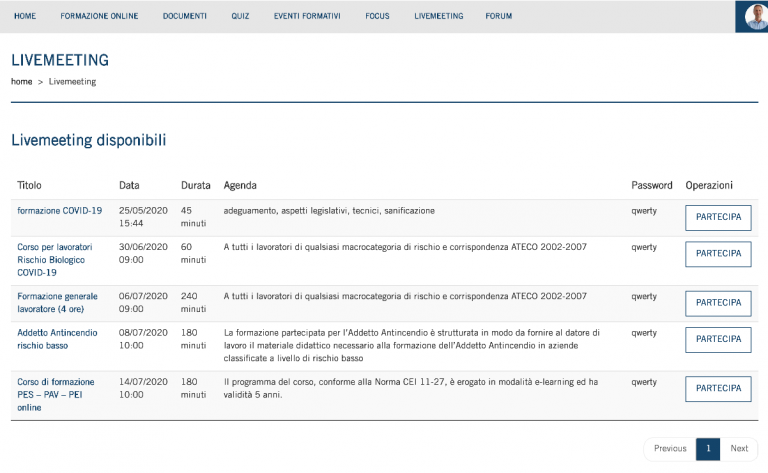Open QUIZ menu item
This screenshot has height=473, width=768.
coord(240,16)
